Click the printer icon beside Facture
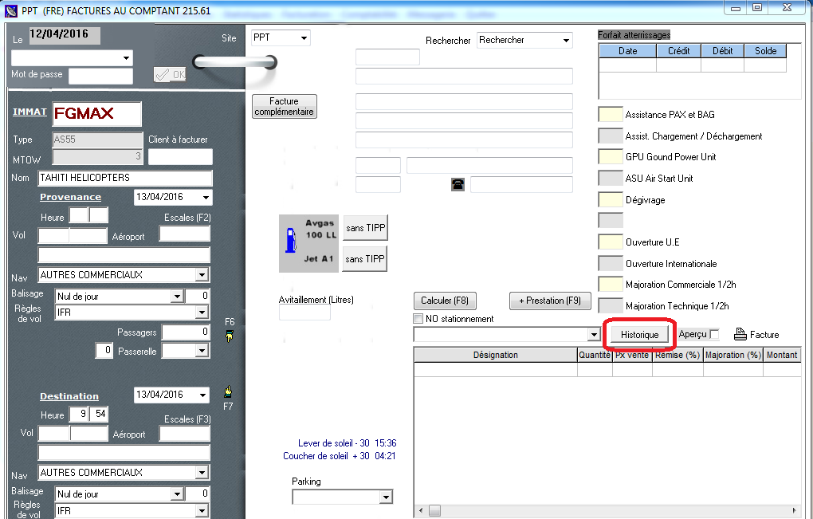The height and width of the screenshot is (519, 813). (x=740, y=334)
